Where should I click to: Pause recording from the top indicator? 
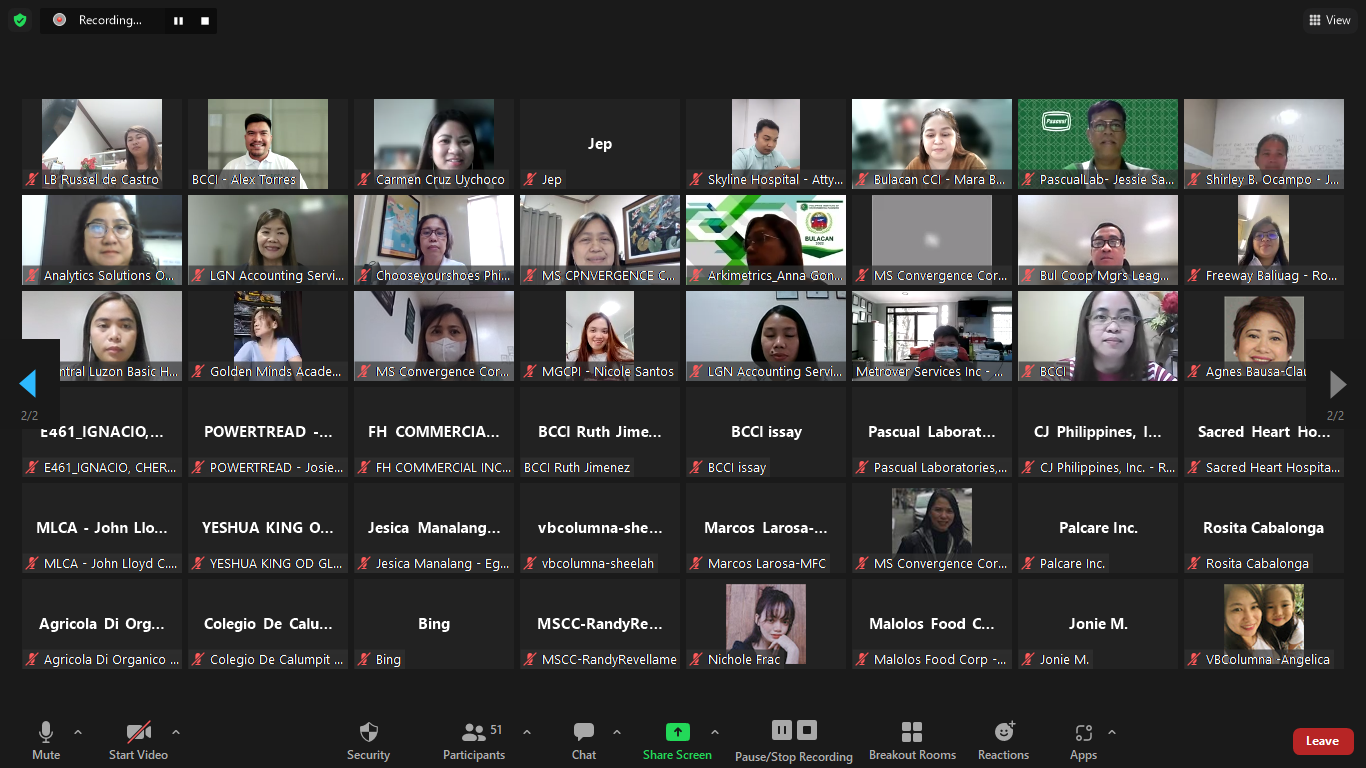(178, 20)
